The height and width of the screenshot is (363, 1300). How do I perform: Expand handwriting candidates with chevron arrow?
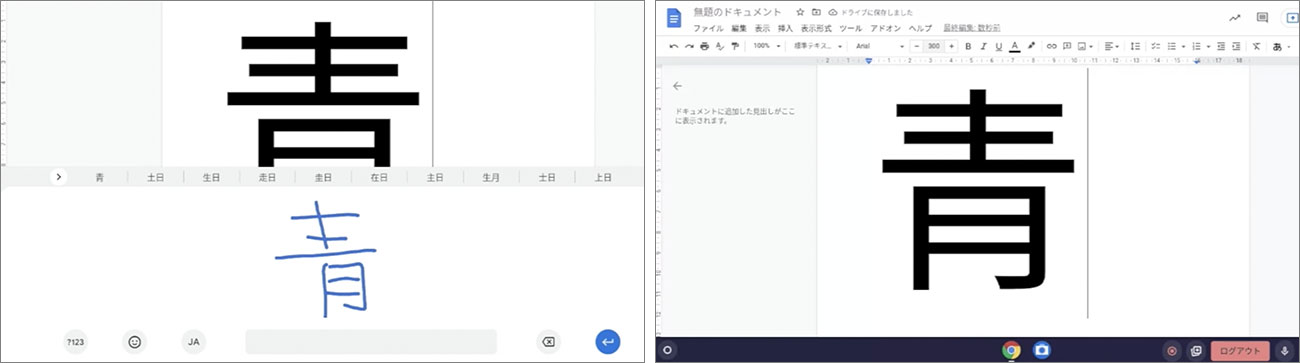click(x=59, y=177)
